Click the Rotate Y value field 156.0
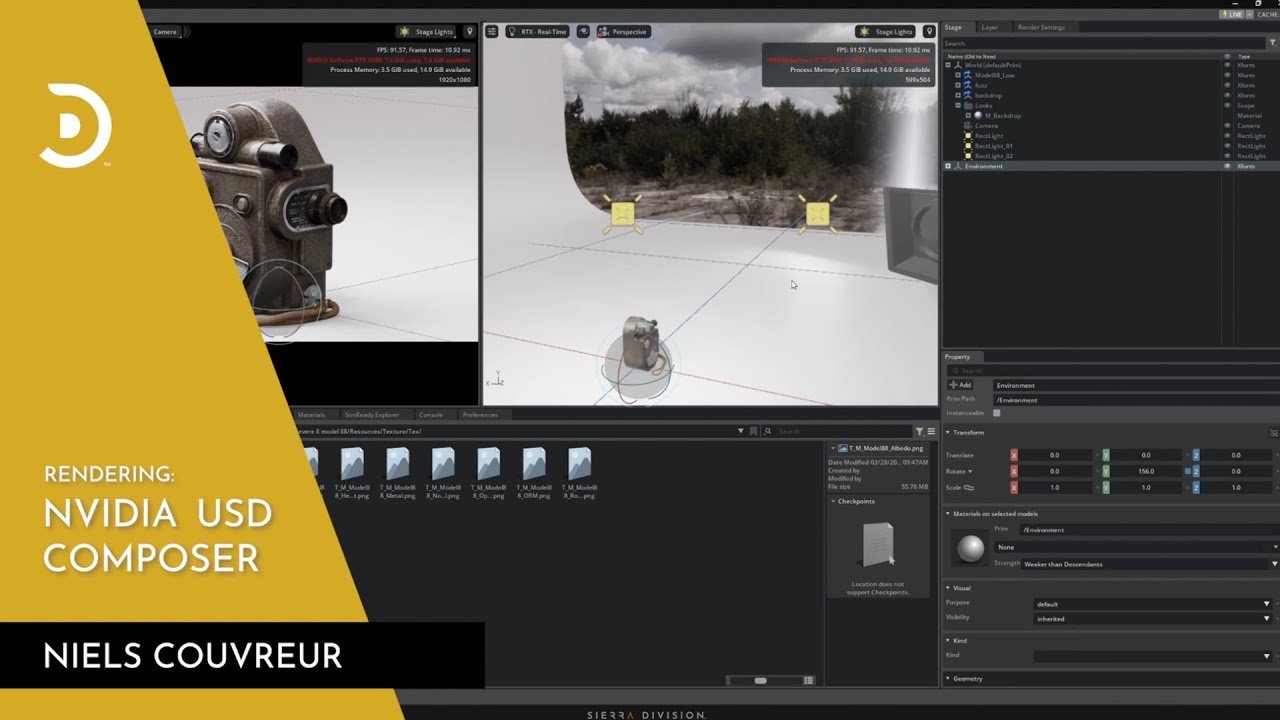 pos(1146,471)
